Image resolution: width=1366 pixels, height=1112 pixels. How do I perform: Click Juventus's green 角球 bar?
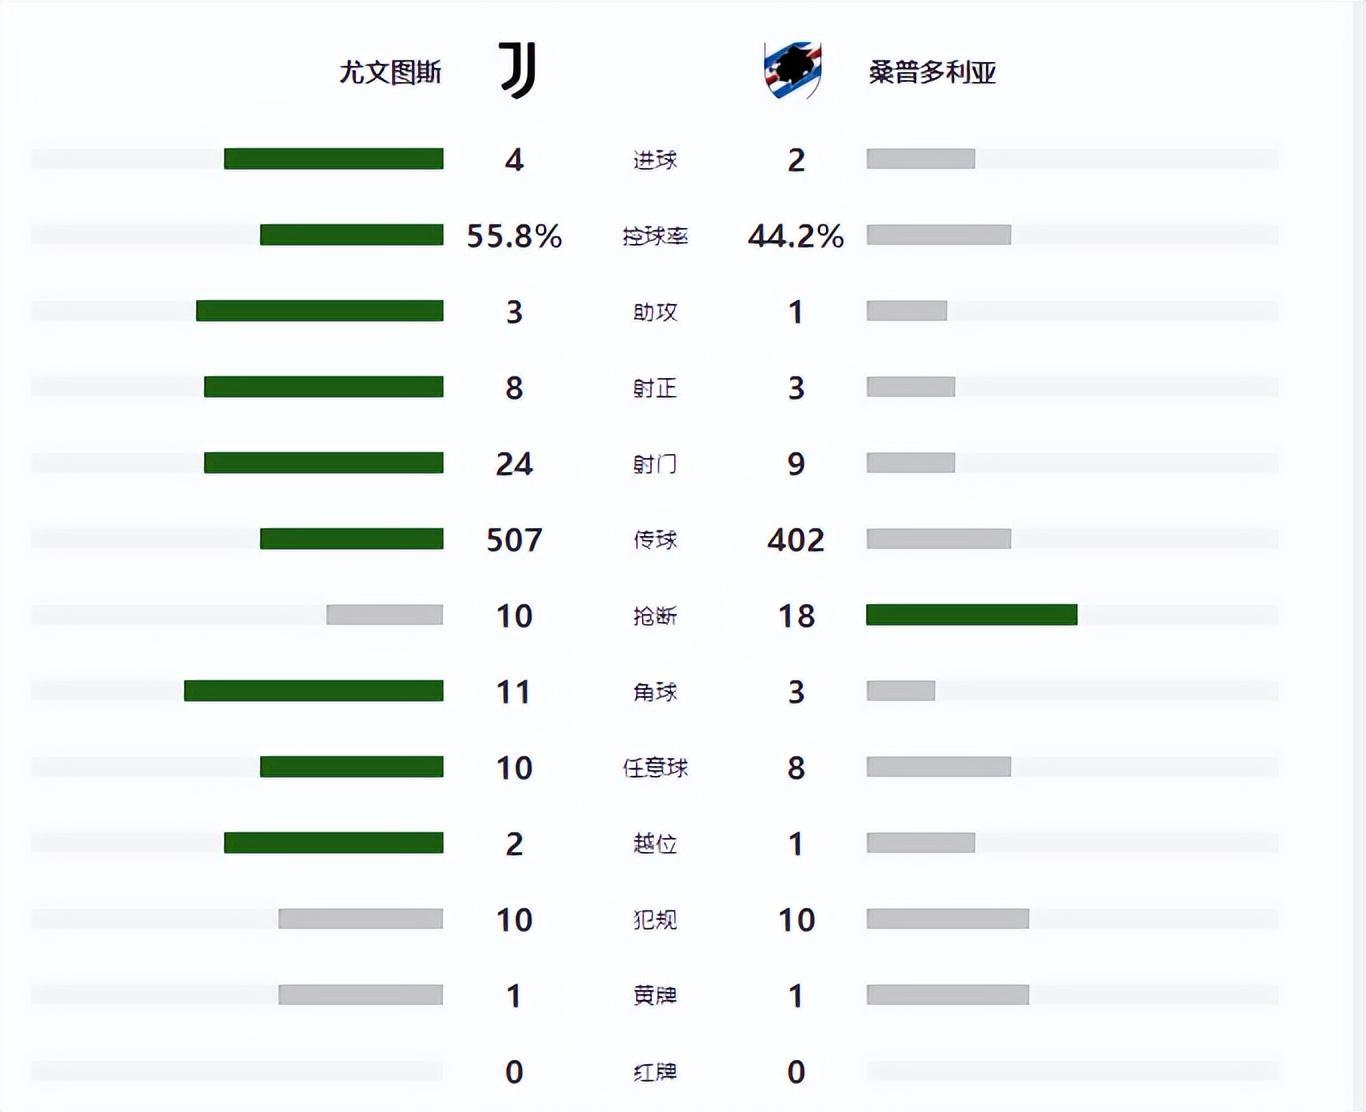click(313, 691)
